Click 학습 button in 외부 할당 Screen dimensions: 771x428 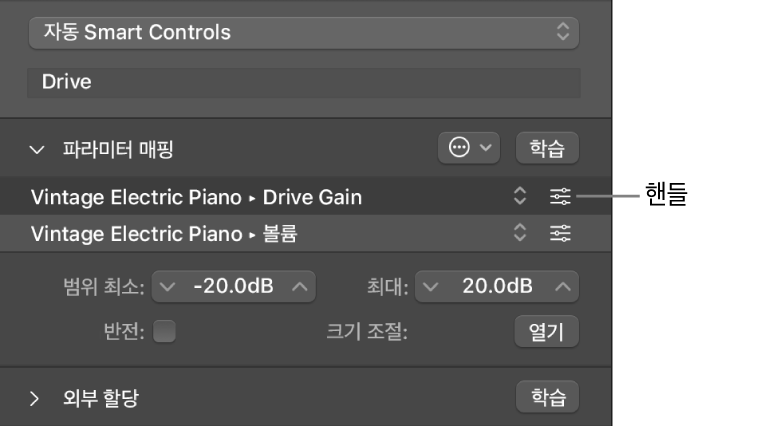547,397
